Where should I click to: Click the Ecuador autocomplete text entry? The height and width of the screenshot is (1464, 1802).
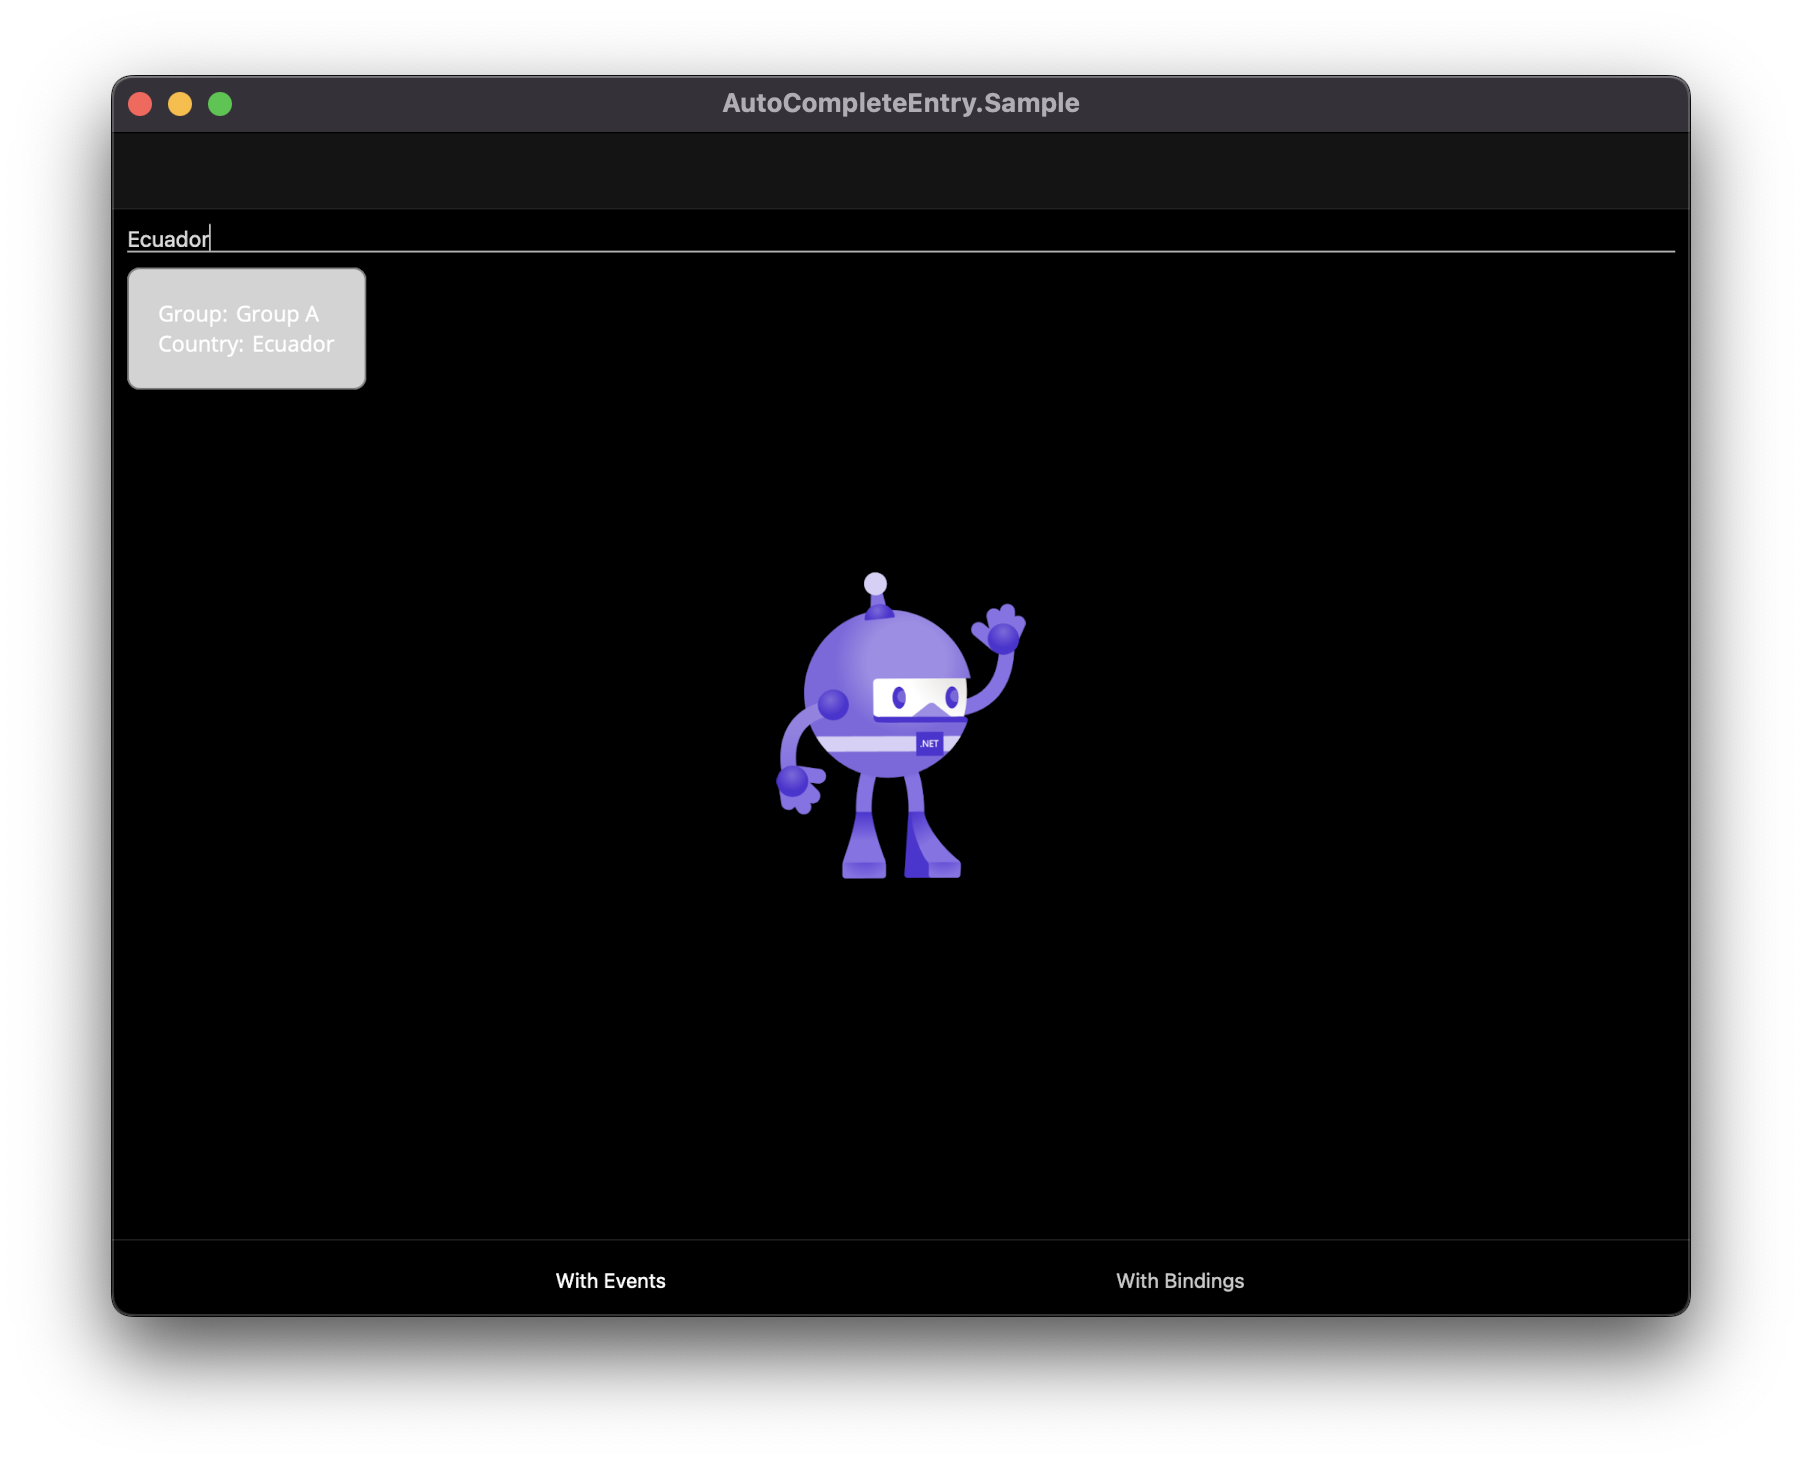point(900,239)
